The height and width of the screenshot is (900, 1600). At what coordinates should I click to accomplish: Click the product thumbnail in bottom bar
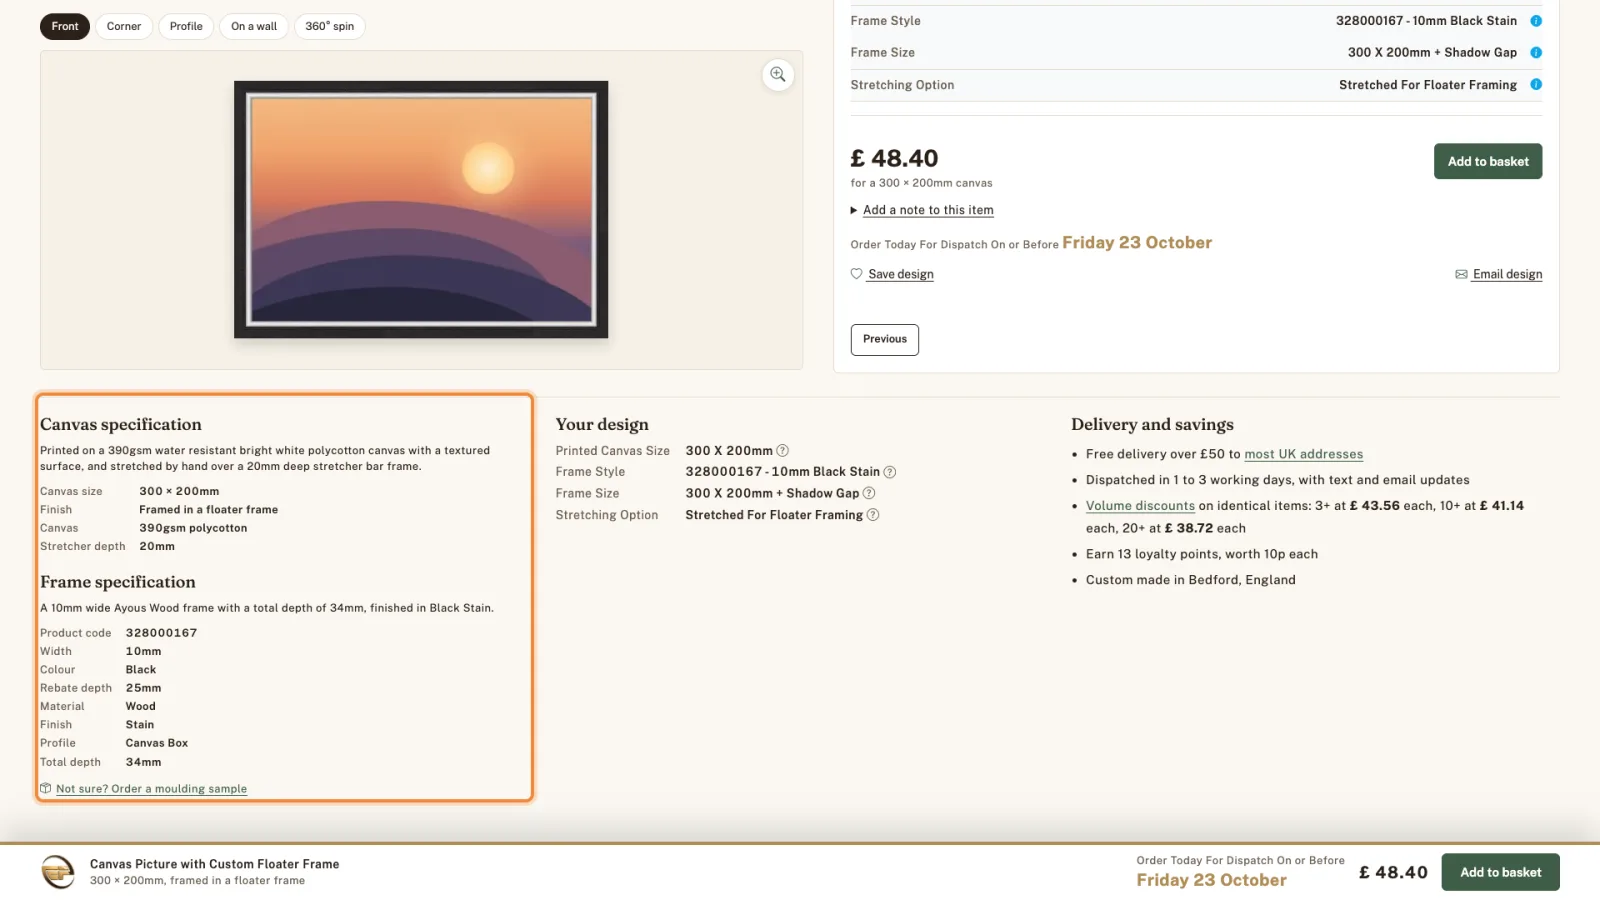pos(58,872)
